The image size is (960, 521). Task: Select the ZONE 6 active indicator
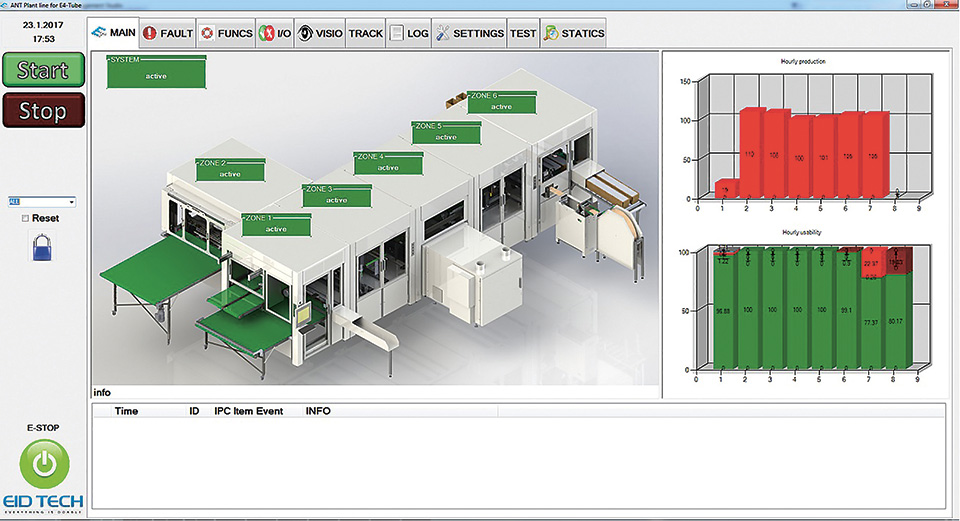[501, 102]
